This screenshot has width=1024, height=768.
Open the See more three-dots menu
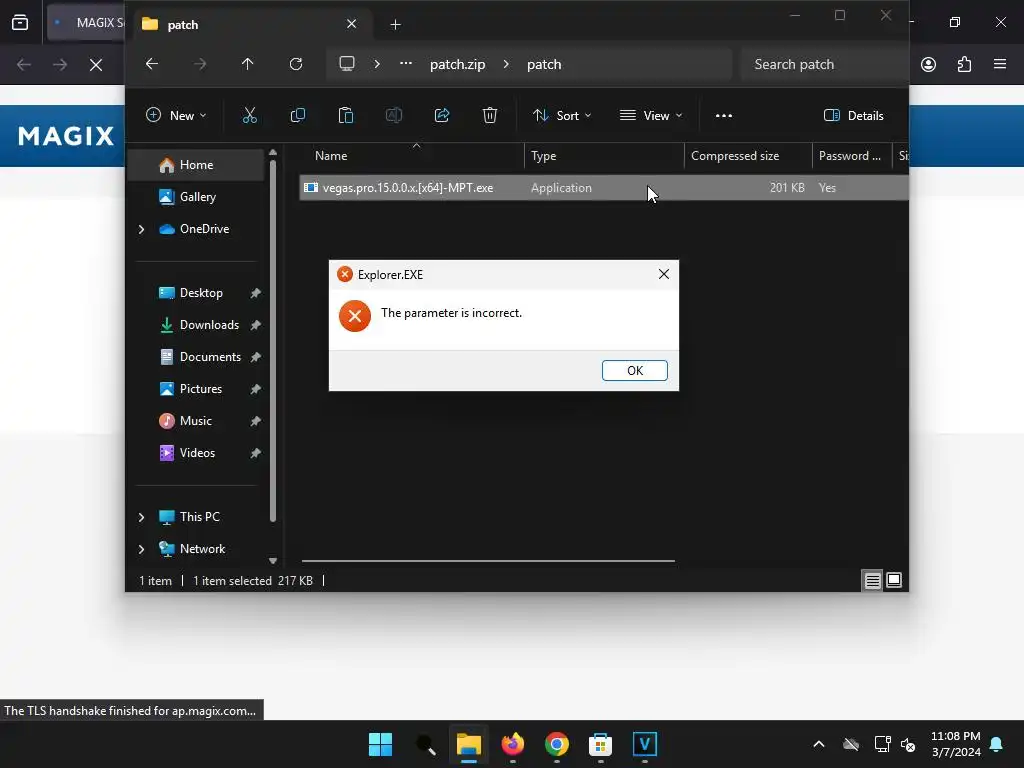[x=724, y=116]
